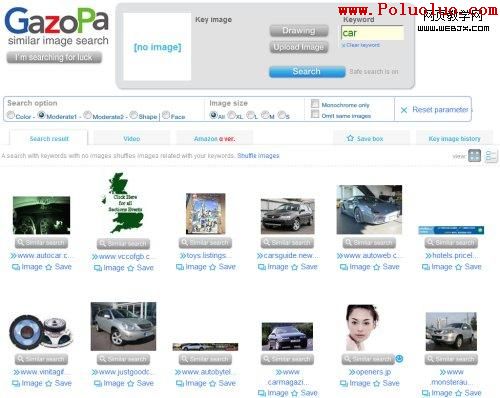The image size is (500, 398).
Task: Click smiley face icon near openers.jp
Action: 399,359
